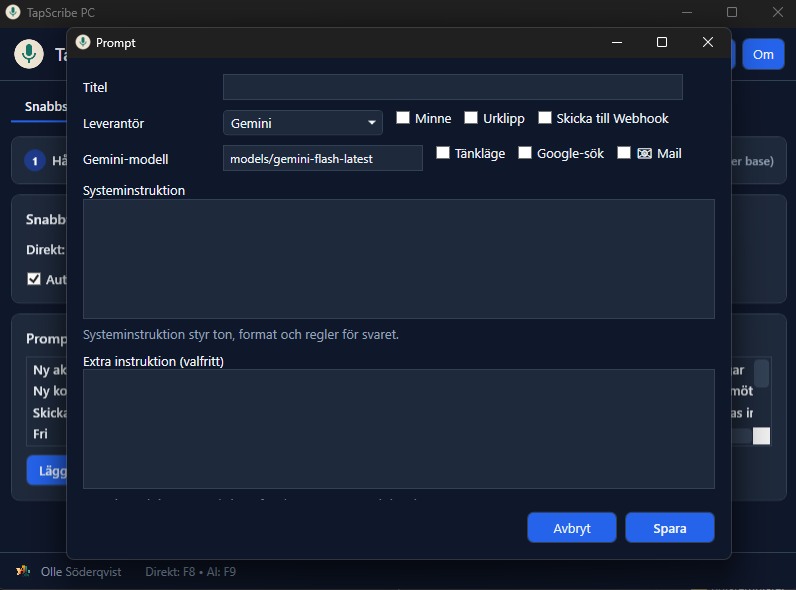Image resolution: width=796 pixels, height=590 pixels.
Task: Click 'Direkt: F8 • AI: F9' status text
Action: click(190, 572)
